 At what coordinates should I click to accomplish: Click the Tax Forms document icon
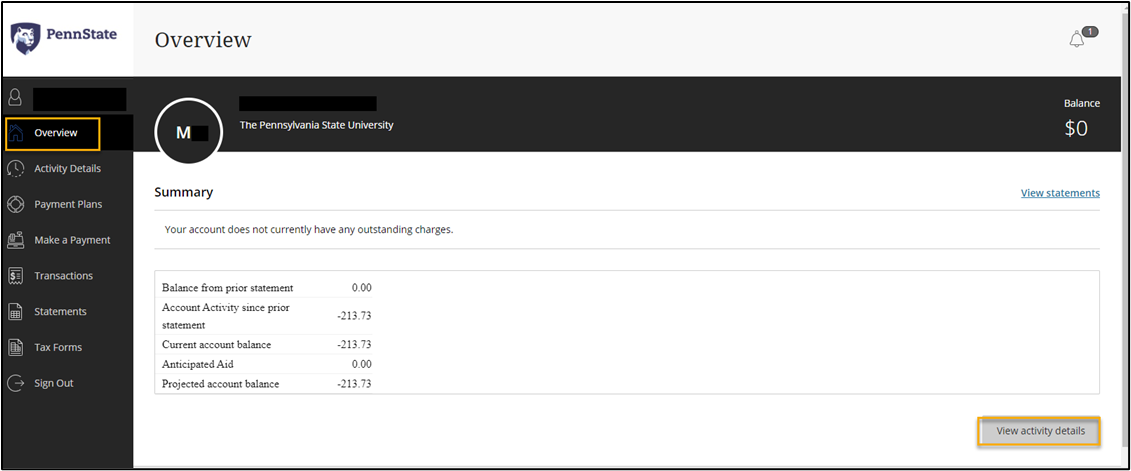(16, 348)
